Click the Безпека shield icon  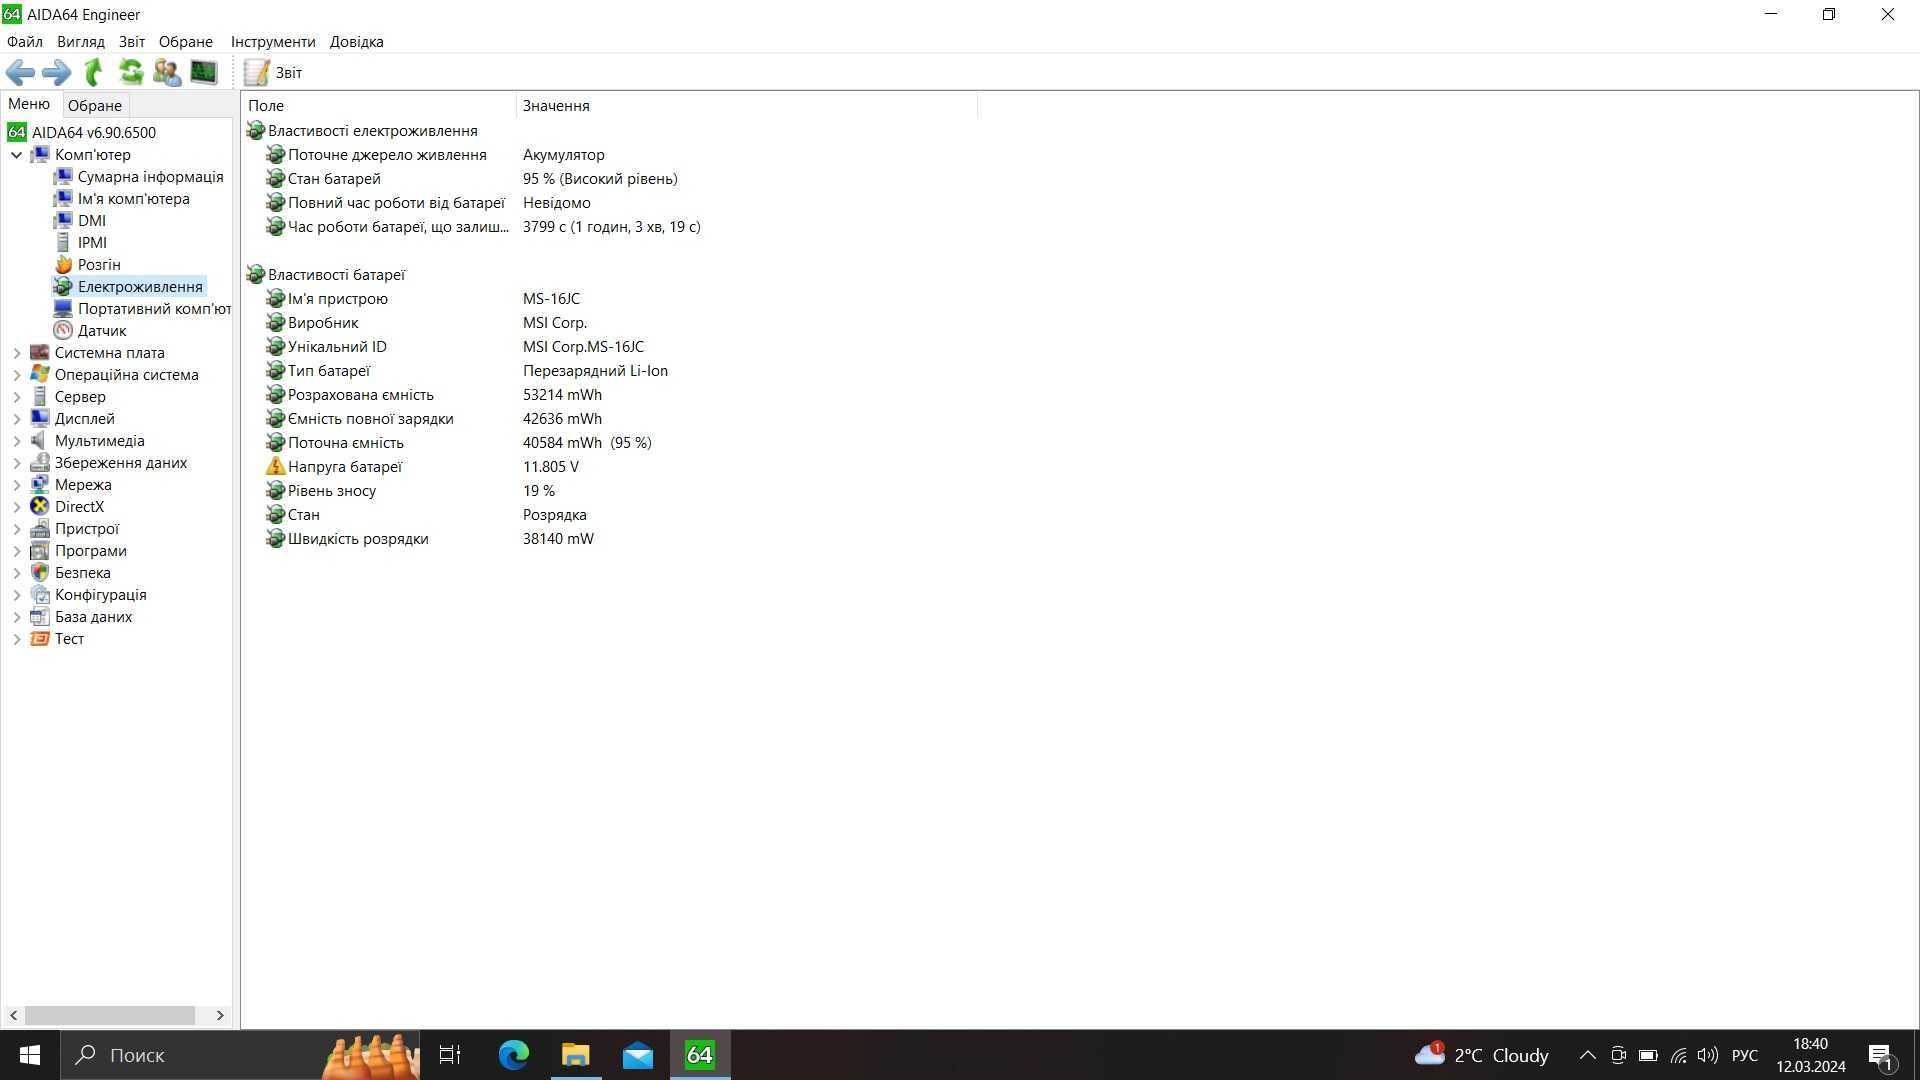tap(40, 573)
